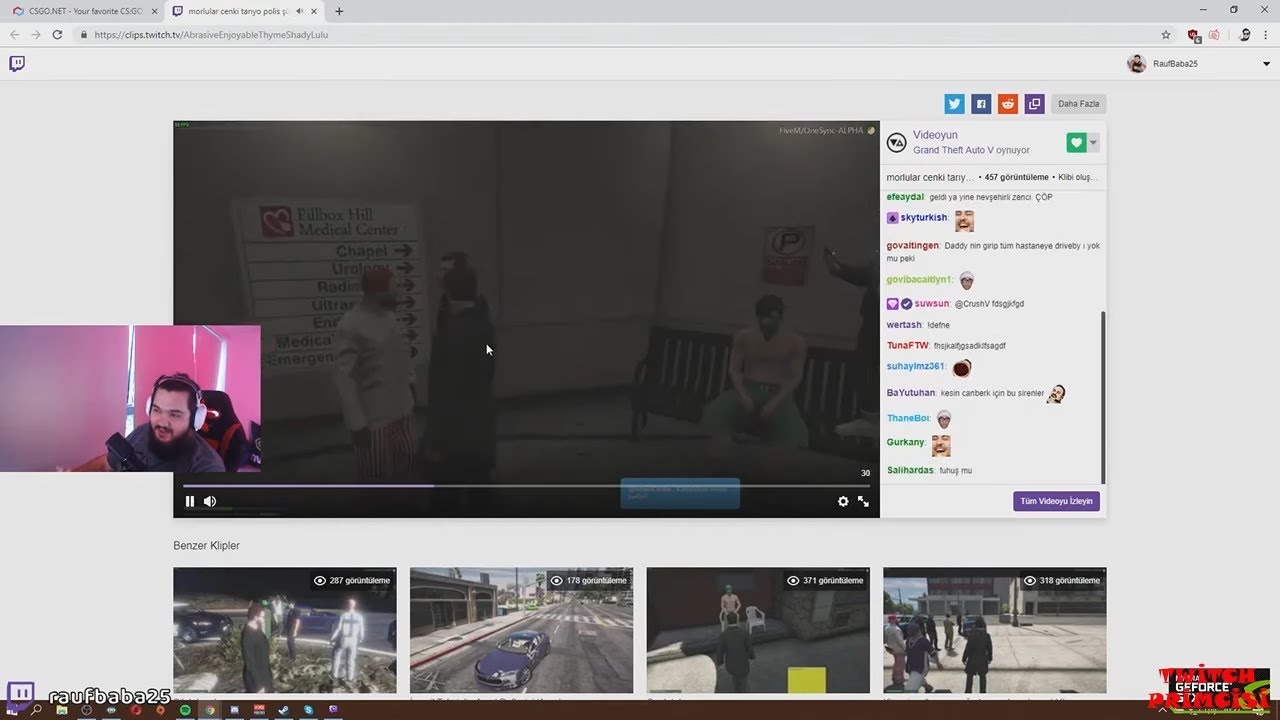The image size is (1280, 720).
Task: Click the Benzer Klipler heading
Action: click(206, 546)
